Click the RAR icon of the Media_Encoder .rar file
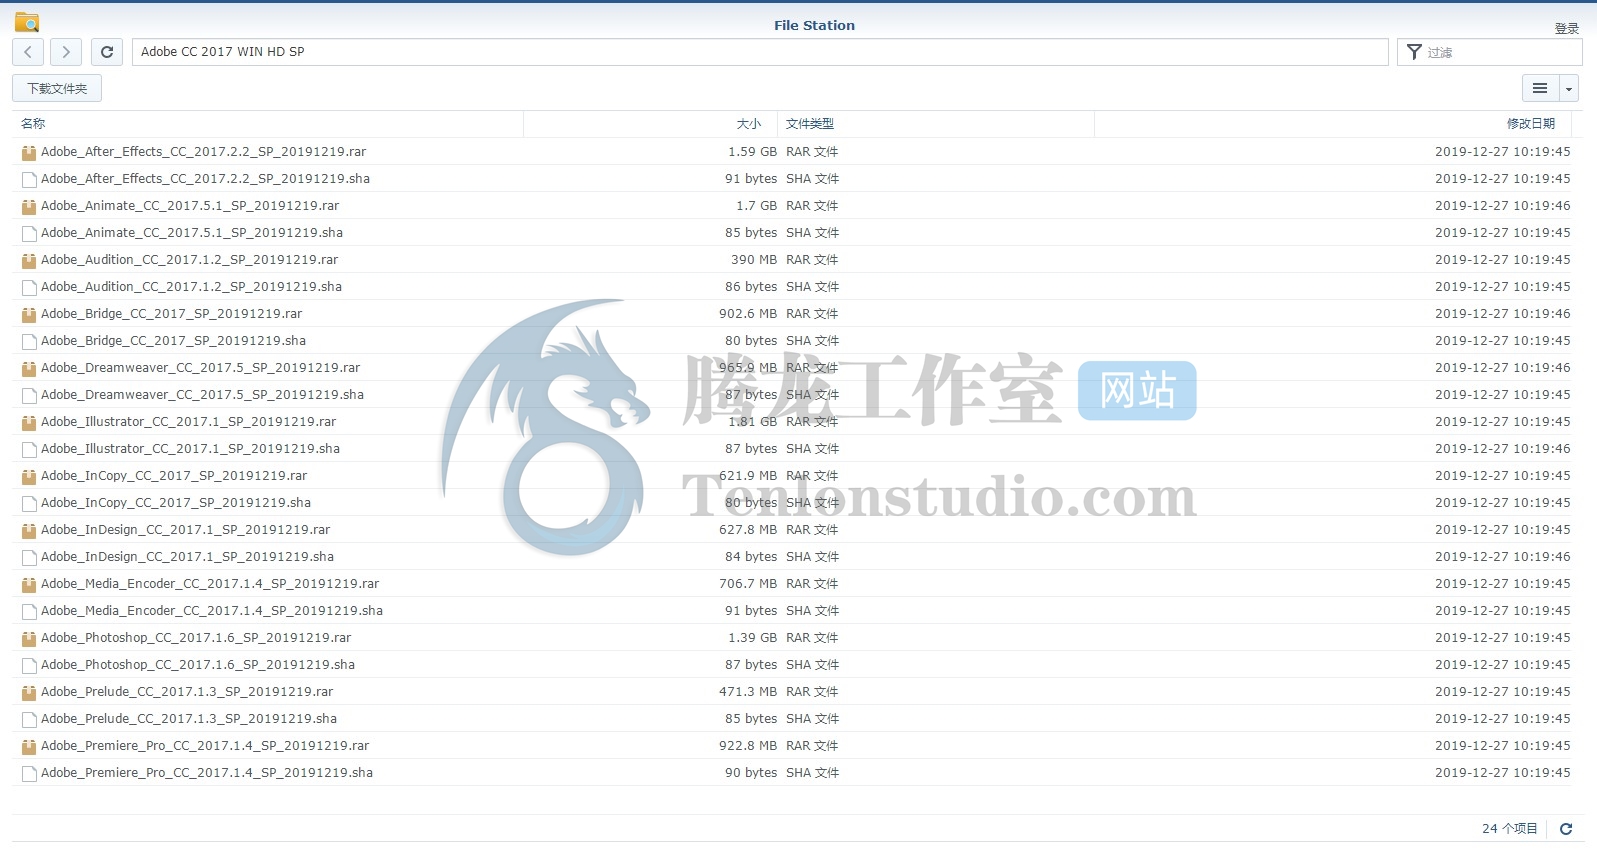The image size is (1597, 854). coord(29,584)
